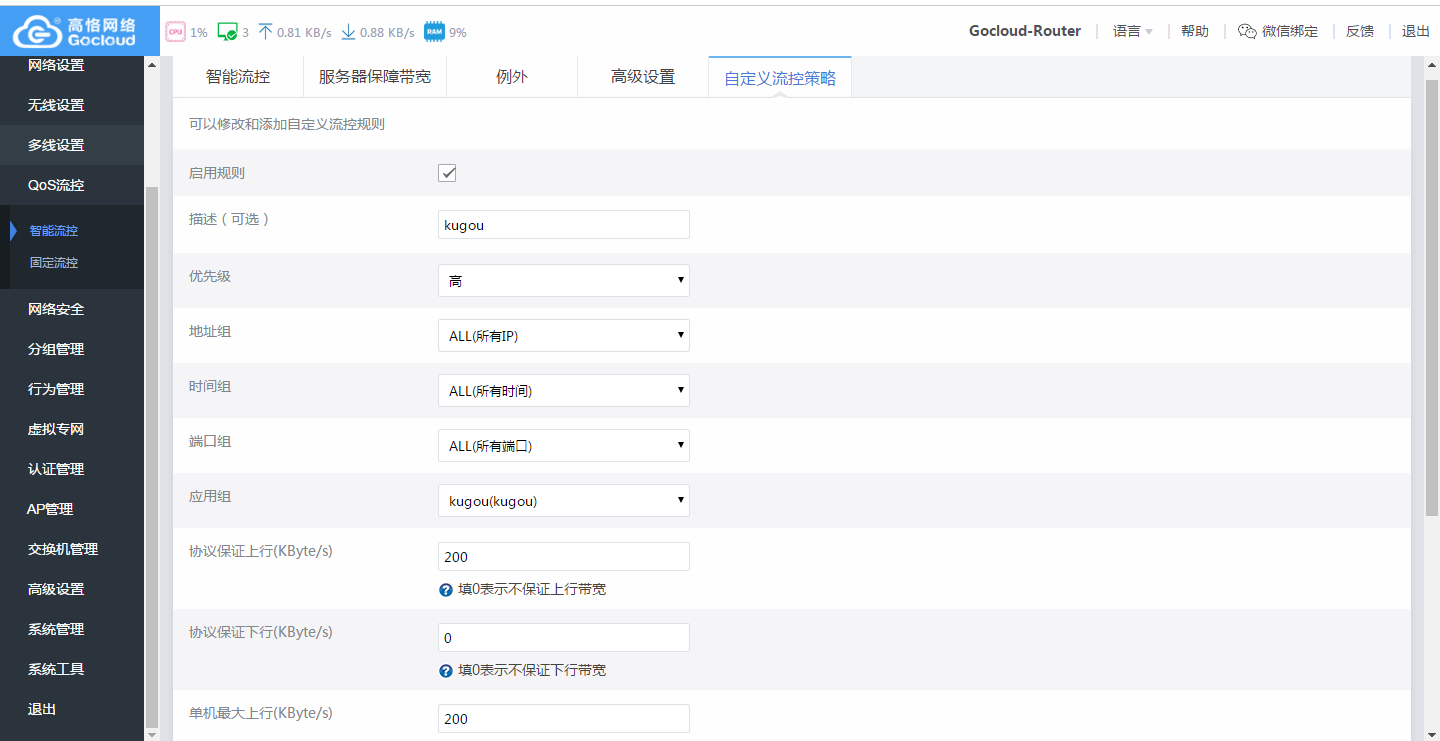Click the 0.81 KB/s upload value
The width and height of the screenshot is (1440, 741).
304,32
